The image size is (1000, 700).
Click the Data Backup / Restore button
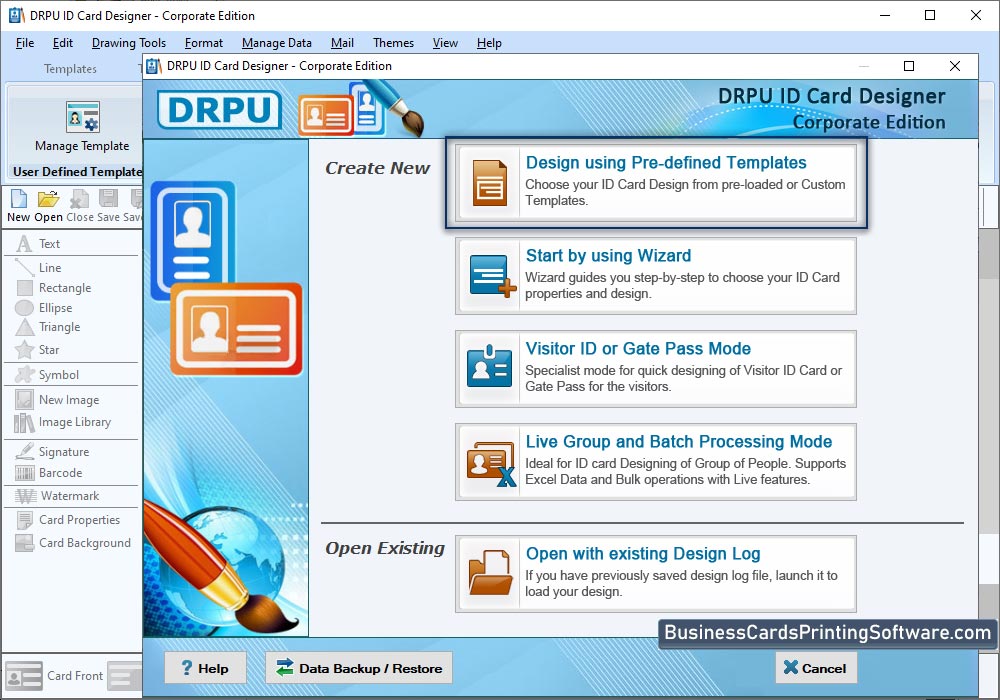pos(359,667)
